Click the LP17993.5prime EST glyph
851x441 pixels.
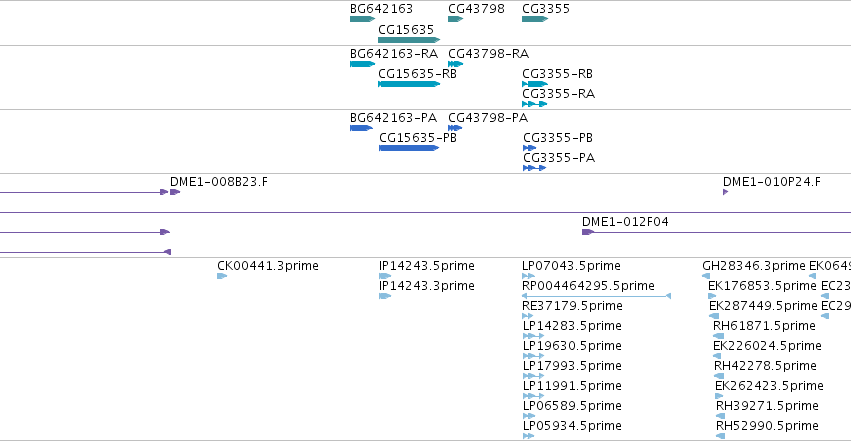click(534, 376)
